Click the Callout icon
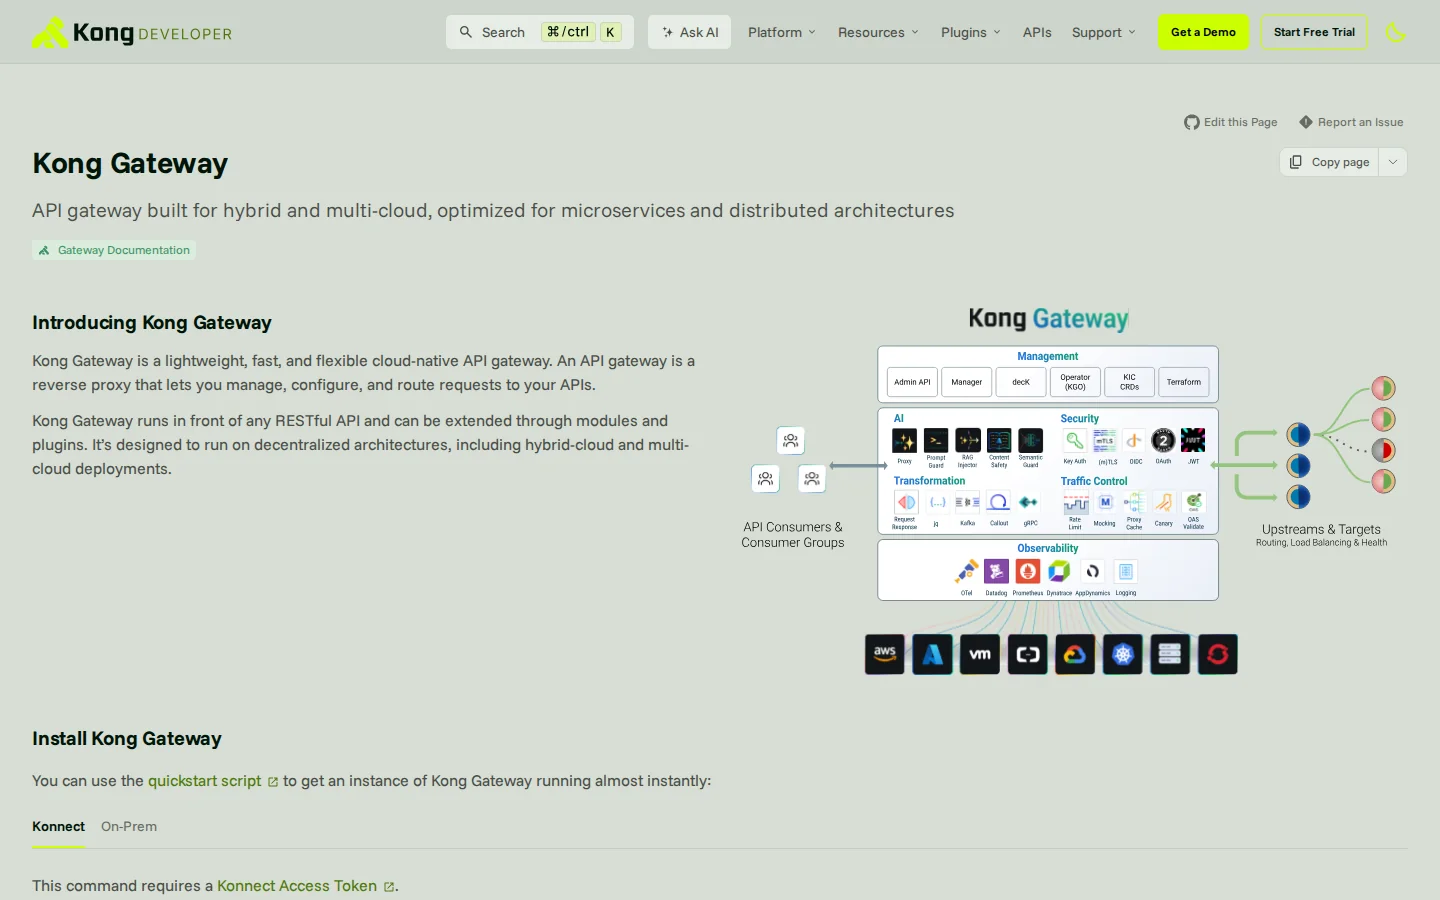This screenshot has width=1440, height=900. click(x=998, y=503)
